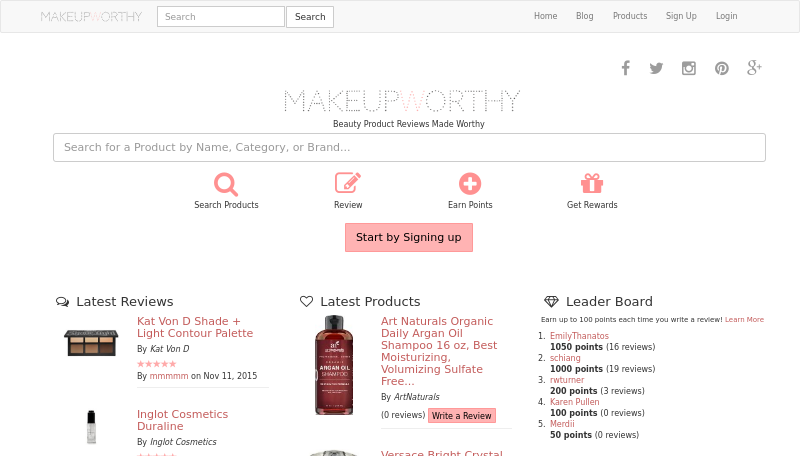This screenshot has height=456, width=800.
Task: Open EmilyThanatos leaderboard profile link
Action: click(x=579, y=336)
